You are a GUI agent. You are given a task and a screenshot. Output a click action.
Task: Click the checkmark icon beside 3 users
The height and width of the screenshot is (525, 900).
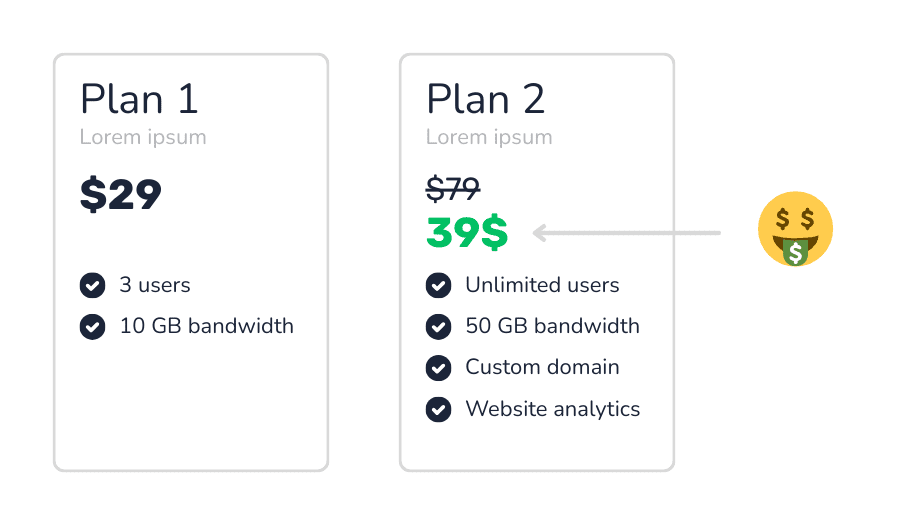pos(92,285)
